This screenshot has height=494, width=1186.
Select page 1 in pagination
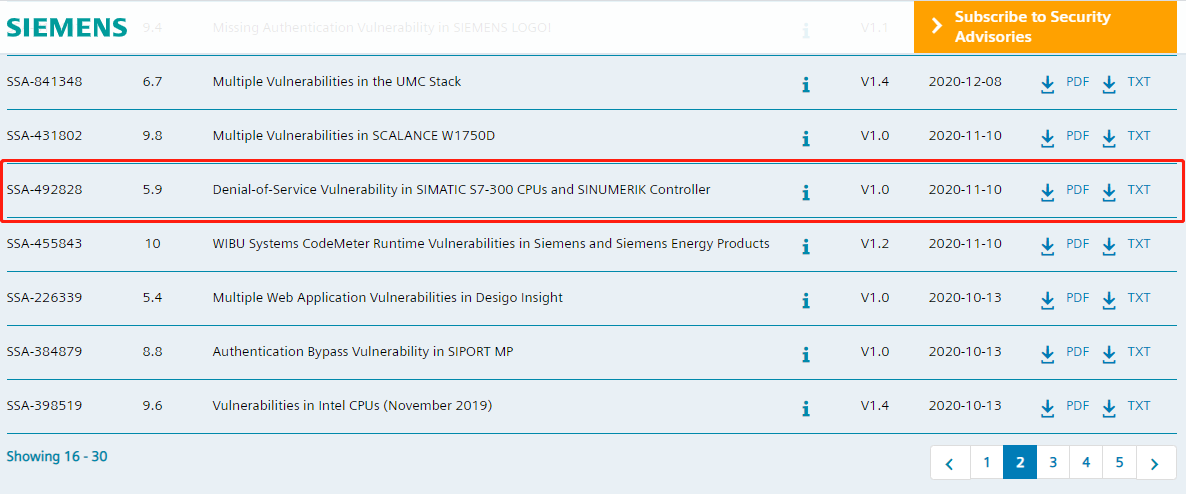point(986,462)
